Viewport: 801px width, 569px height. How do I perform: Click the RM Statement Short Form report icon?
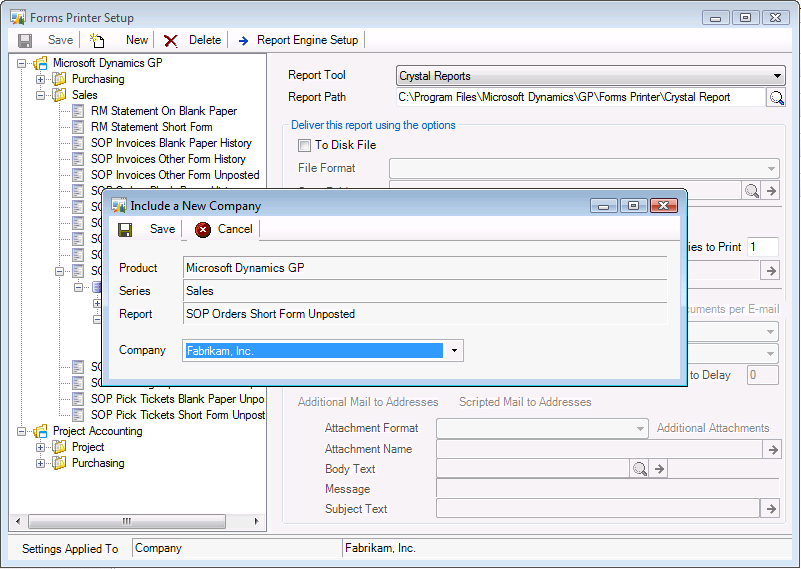click(78, 127)
